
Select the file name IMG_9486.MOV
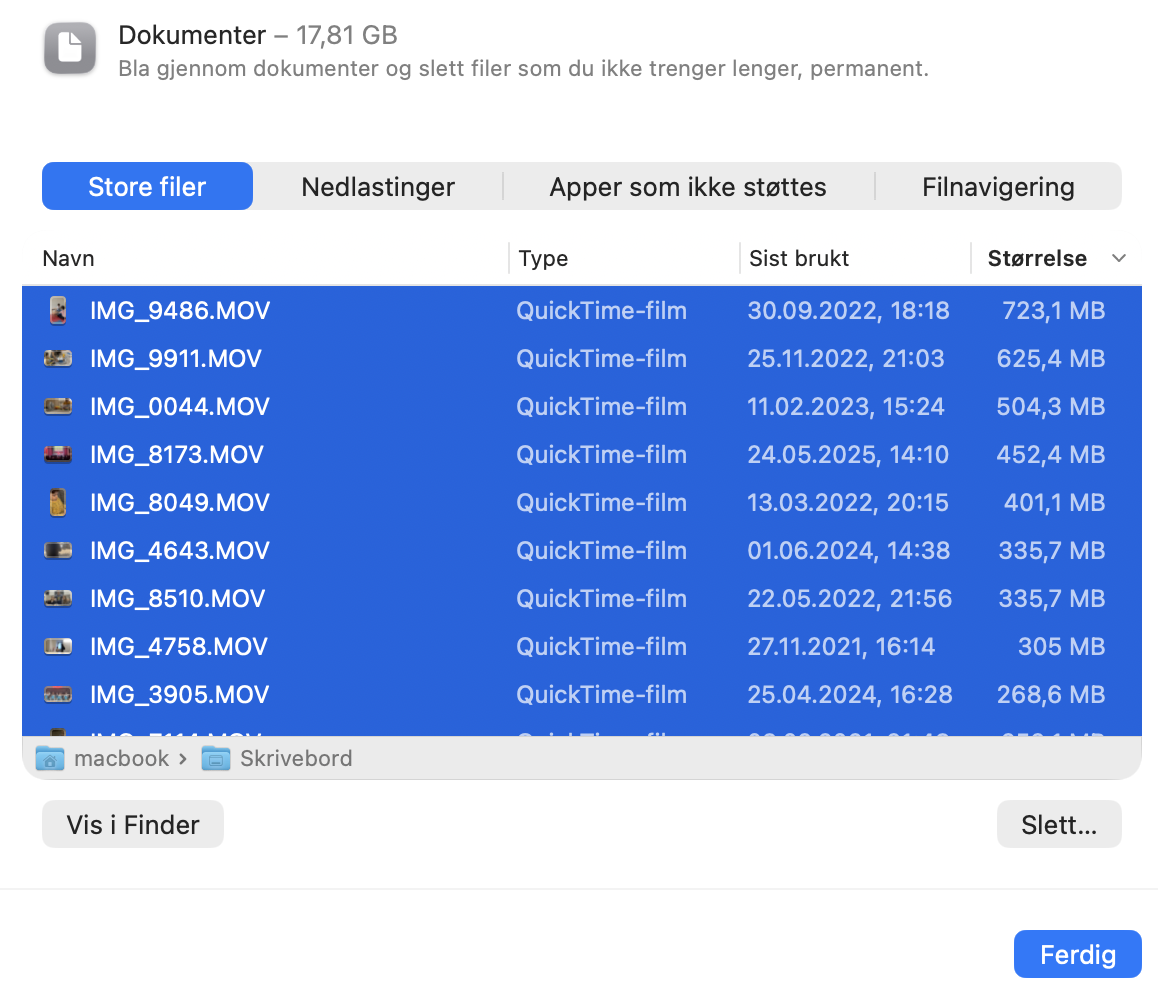[180, 311]
